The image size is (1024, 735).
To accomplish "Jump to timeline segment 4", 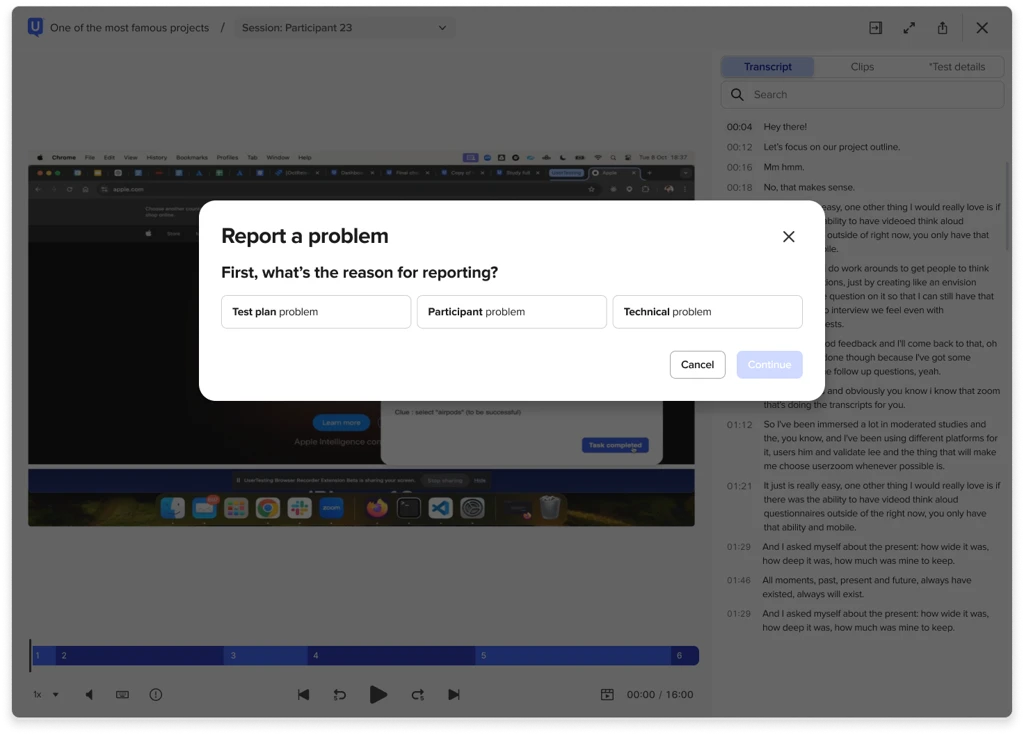I will coord(390,656).
